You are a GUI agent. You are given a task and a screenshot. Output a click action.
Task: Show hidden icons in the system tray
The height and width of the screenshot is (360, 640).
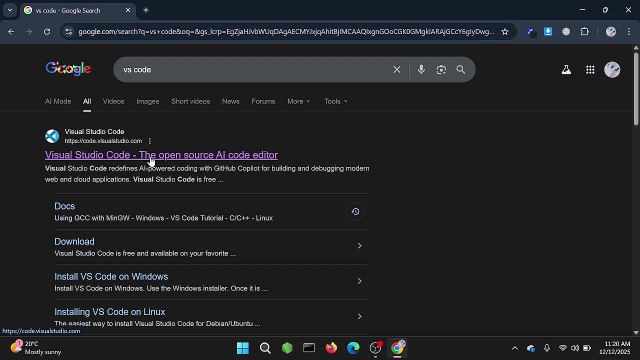pos(515,348)
